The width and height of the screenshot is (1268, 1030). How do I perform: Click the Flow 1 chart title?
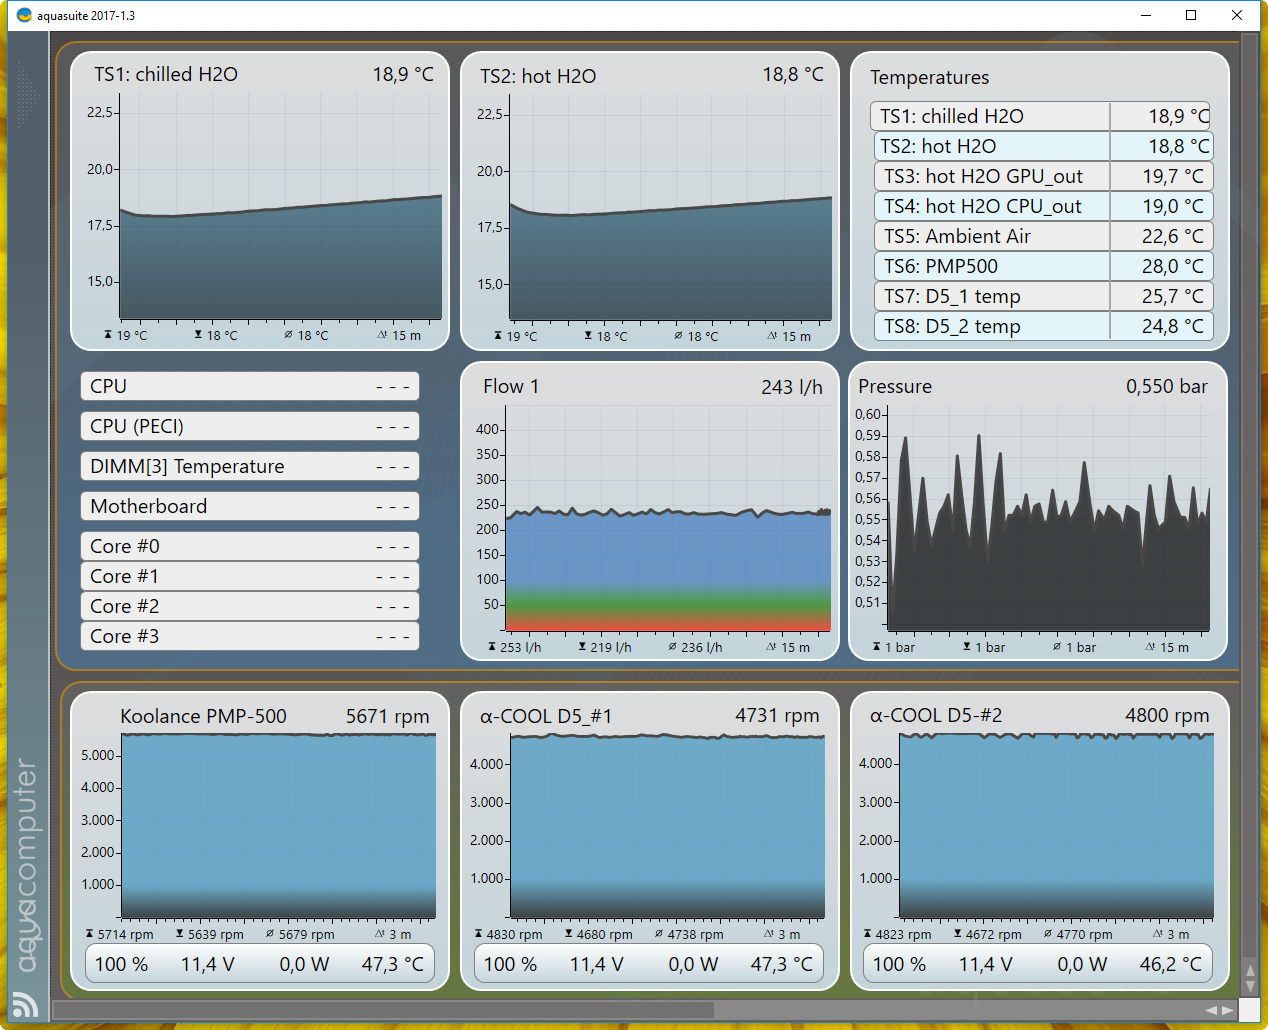click(x=511, y=387)
